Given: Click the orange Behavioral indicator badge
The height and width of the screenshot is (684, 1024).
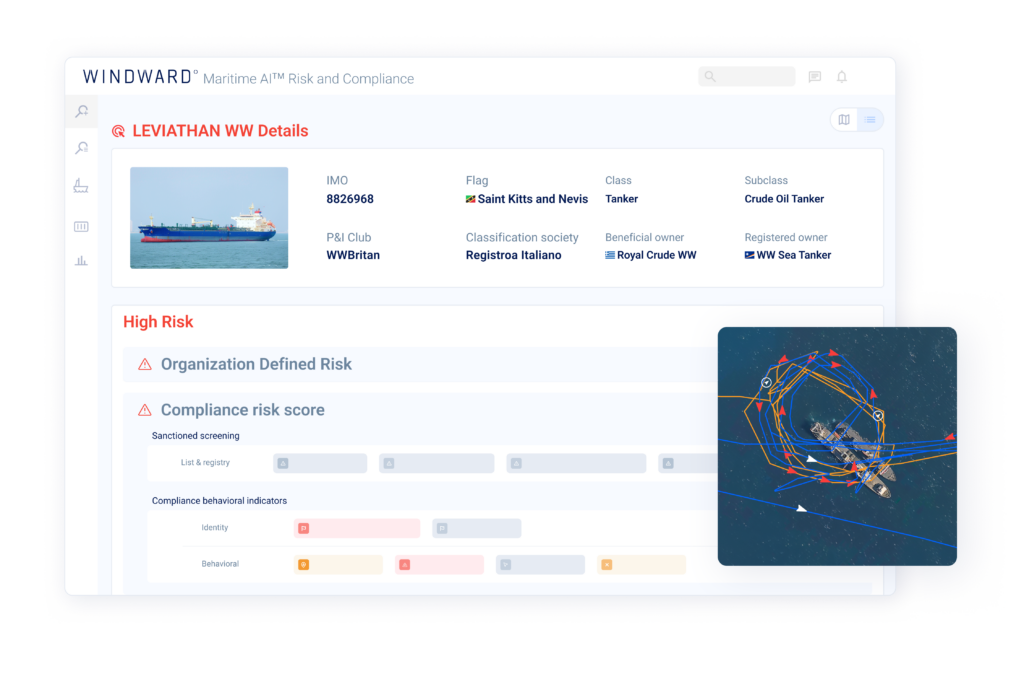Looking at the screenshot, I should click(x=305, y=565).
